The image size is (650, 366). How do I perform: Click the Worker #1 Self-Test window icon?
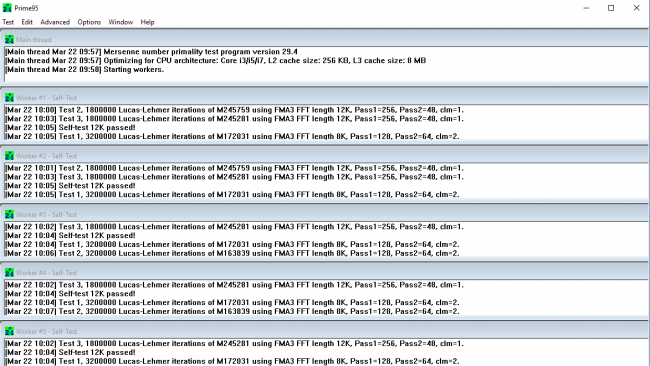pyautogui.click(x=9, y=97)
